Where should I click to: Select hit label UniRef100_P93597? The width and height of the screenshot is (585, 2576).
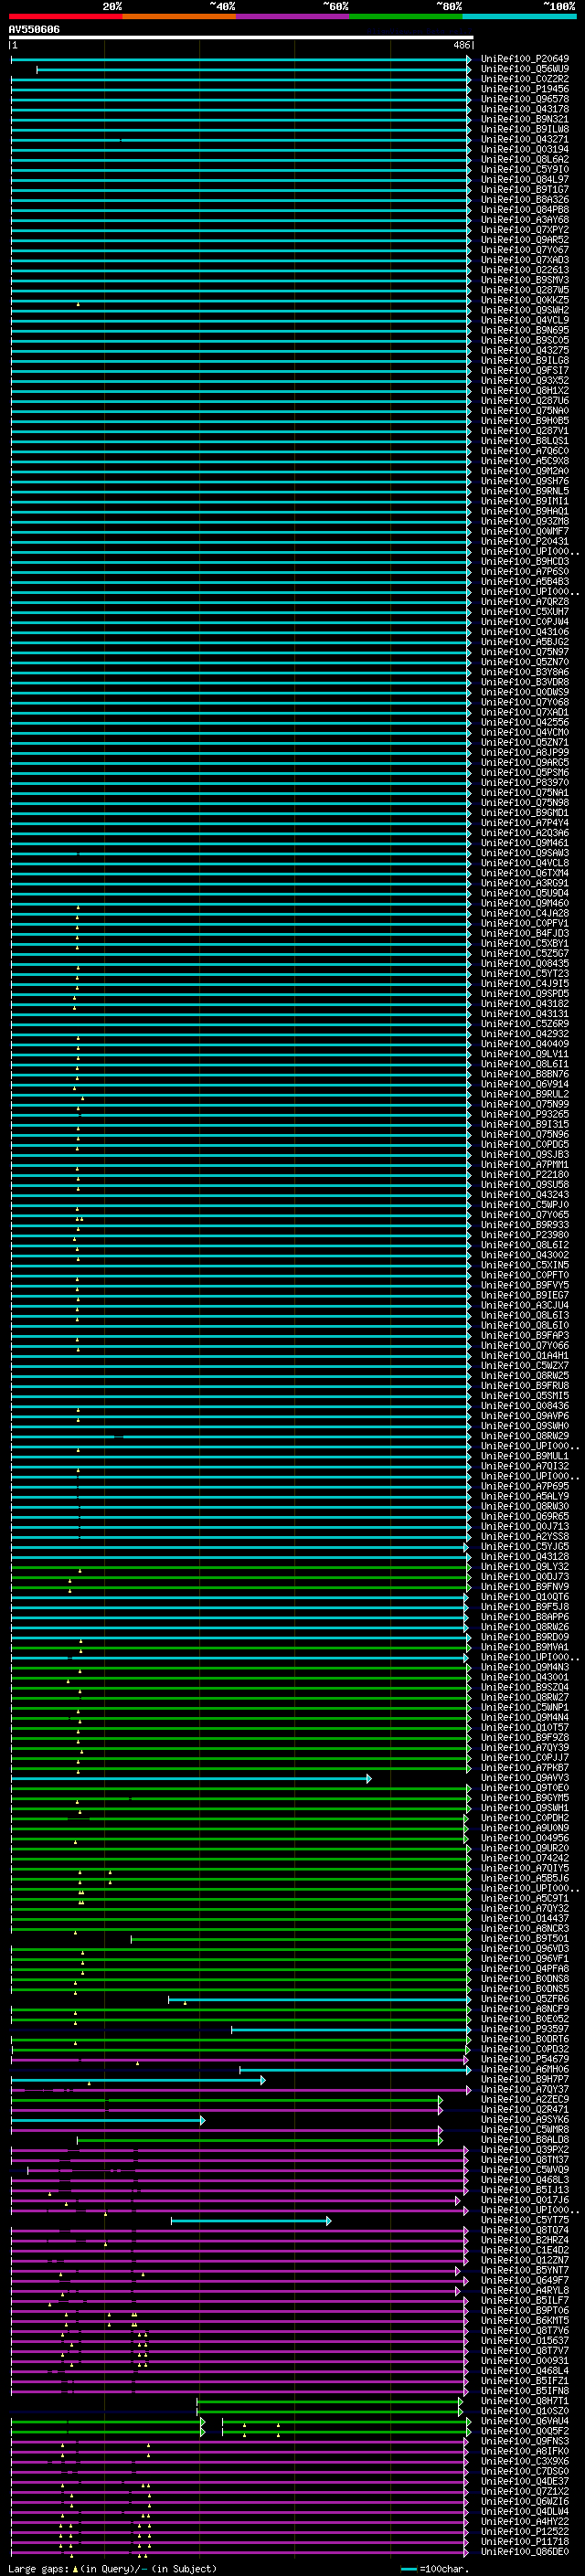click(x=525, y=2030)
